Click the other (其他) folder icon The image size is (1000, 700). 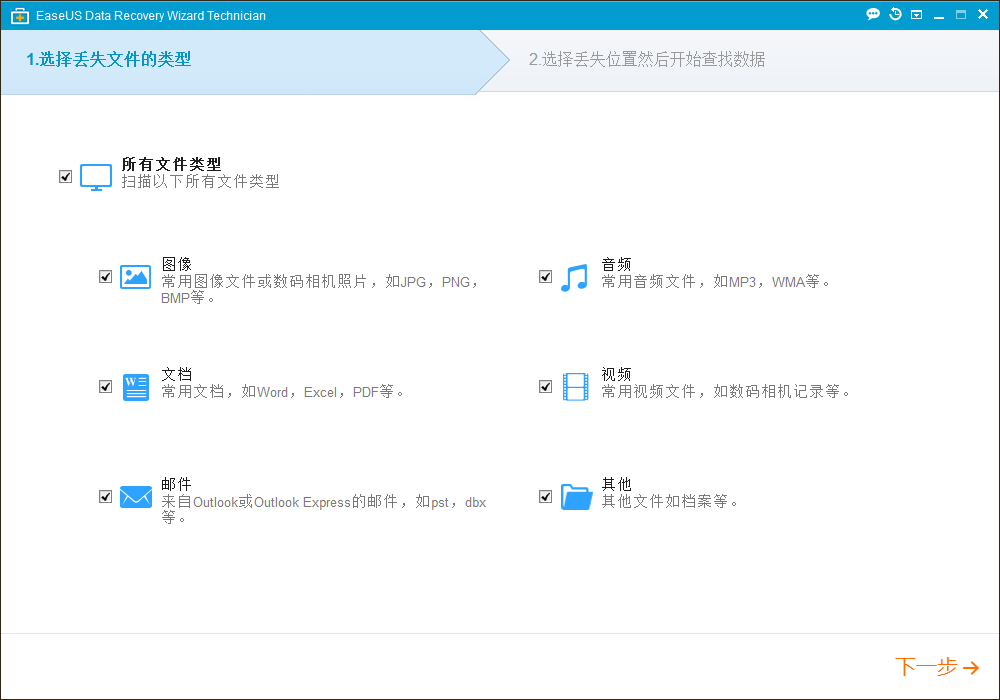coord(576,497)
